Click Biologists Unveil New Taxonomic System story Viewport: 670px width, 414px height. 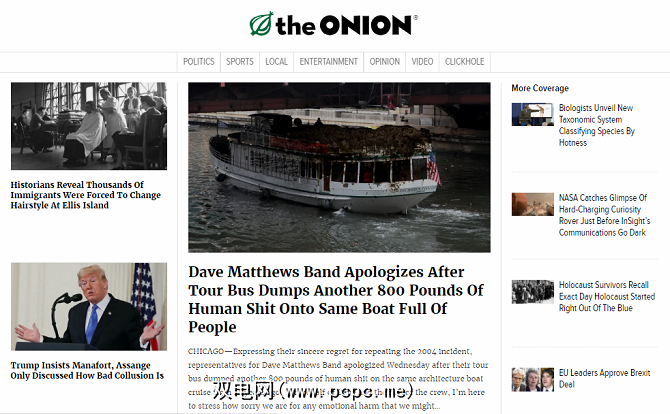click(x=597, y=125)
